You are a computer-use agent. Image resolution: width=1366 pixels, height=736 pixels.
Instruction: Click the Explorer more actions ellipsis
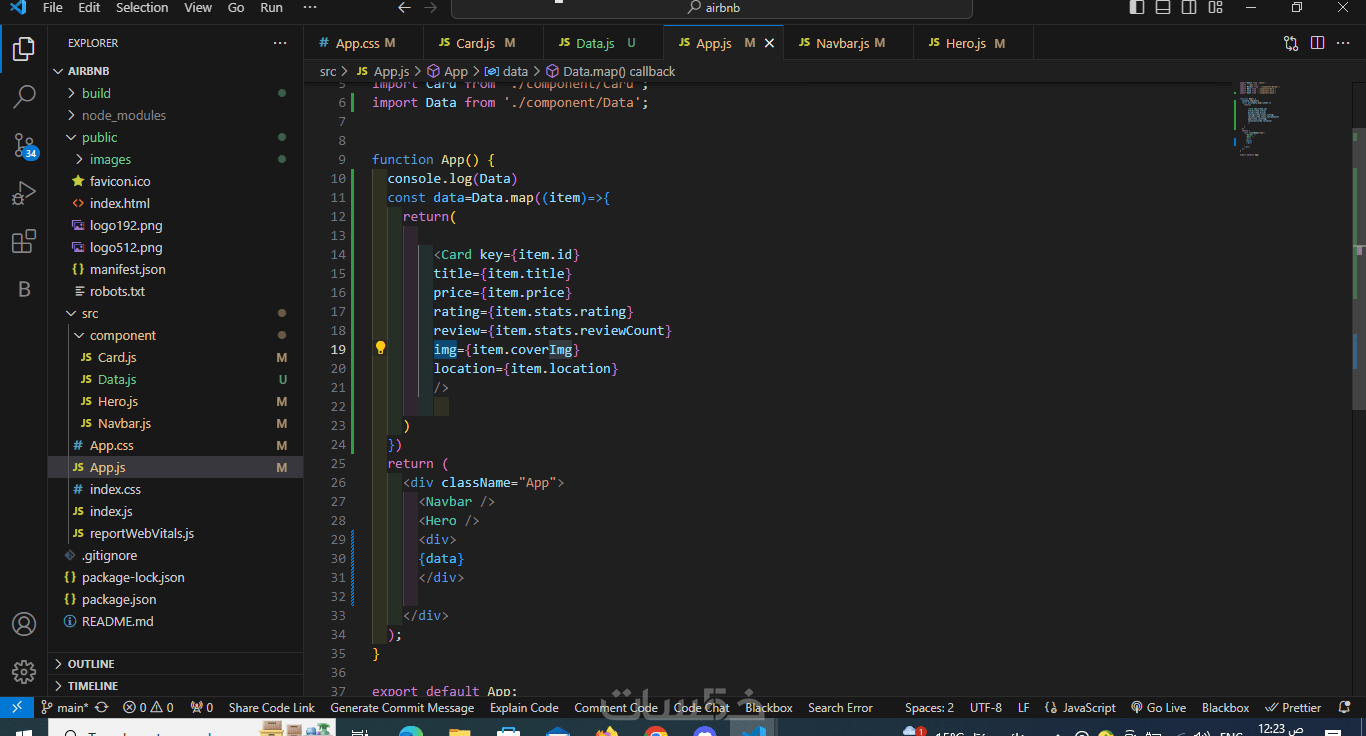coord(280,43)
